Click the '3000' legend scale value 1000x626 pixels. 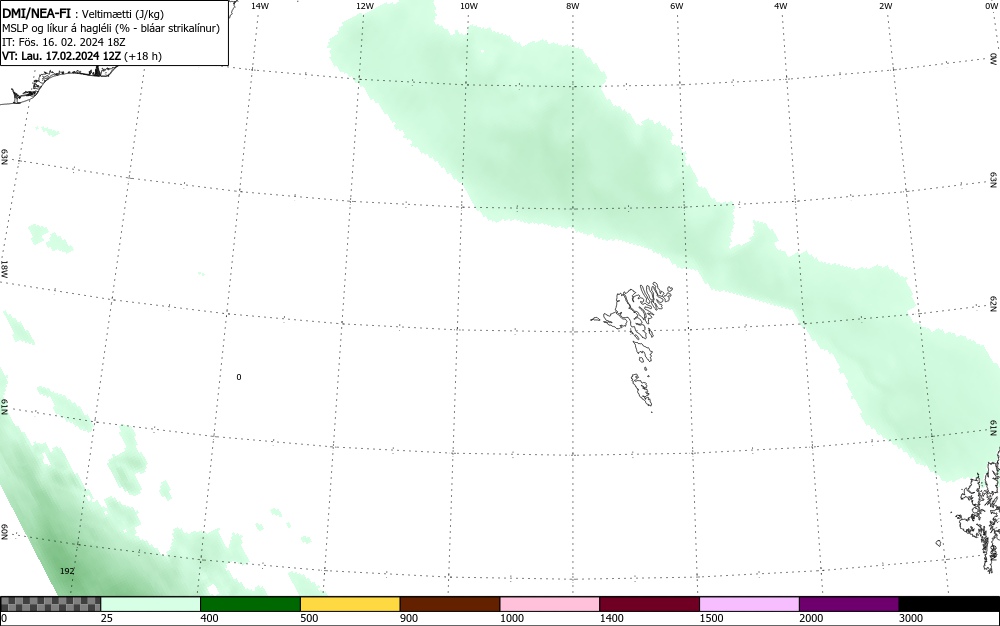[x=911, y=618]
